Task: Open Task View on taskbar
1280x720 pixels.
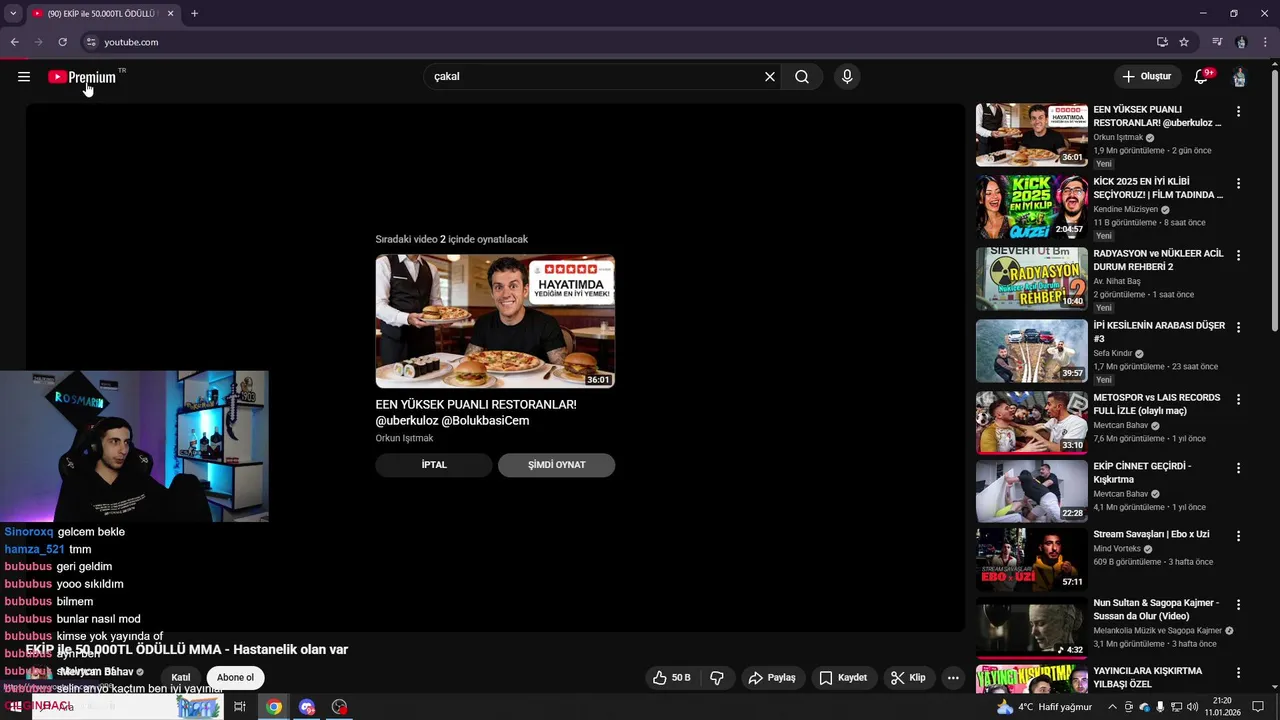Action: pyautogui.click(x=240, y=707)
